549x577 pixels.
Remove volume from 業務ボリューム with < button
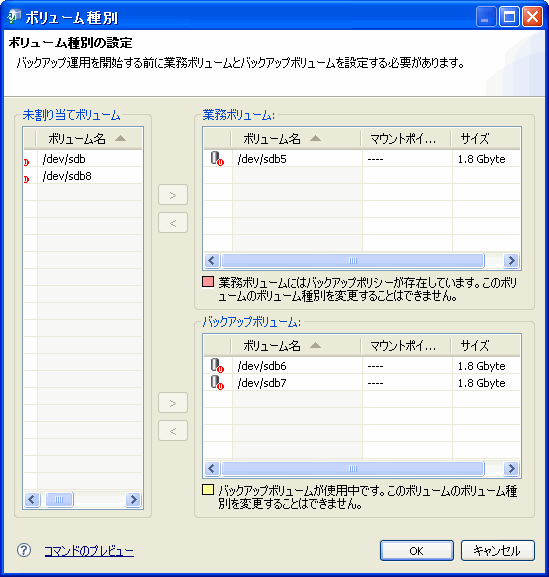[x=173, y=223]
